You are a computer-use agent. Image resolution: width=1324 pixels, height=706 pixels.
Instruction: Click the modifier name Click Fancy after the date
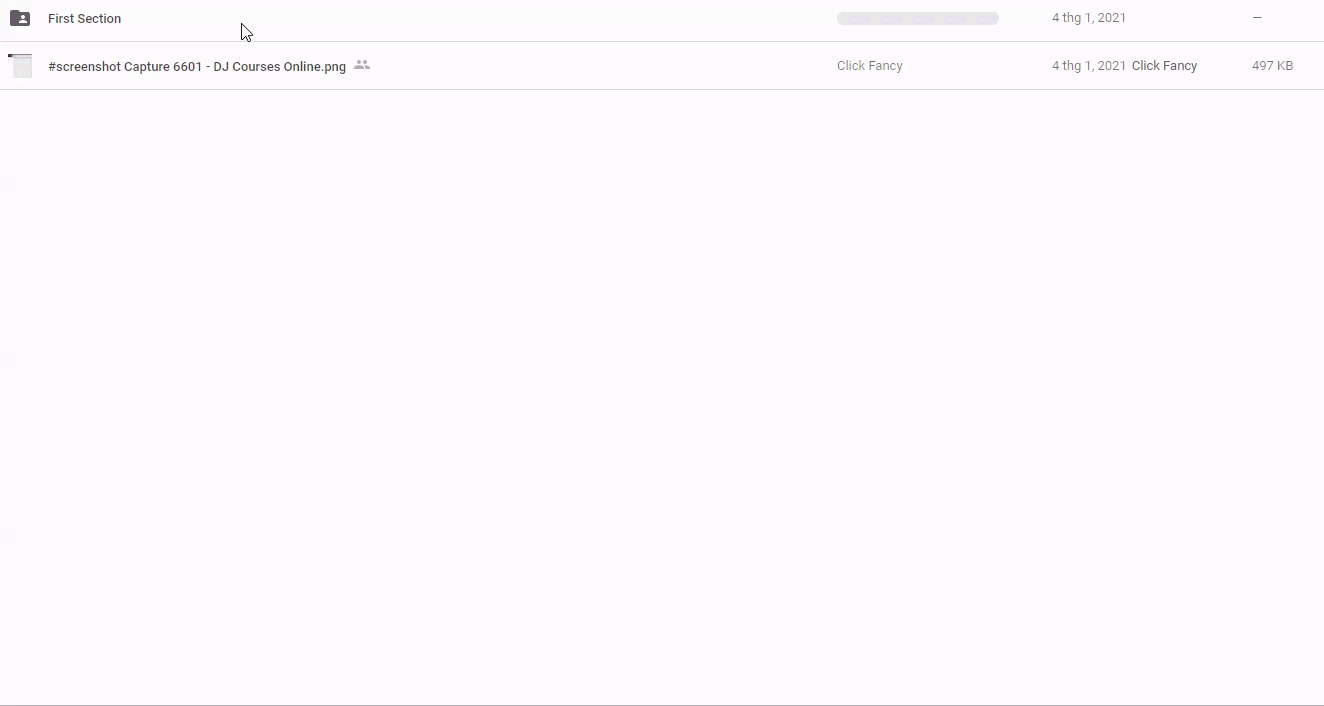coord(1164,66)
